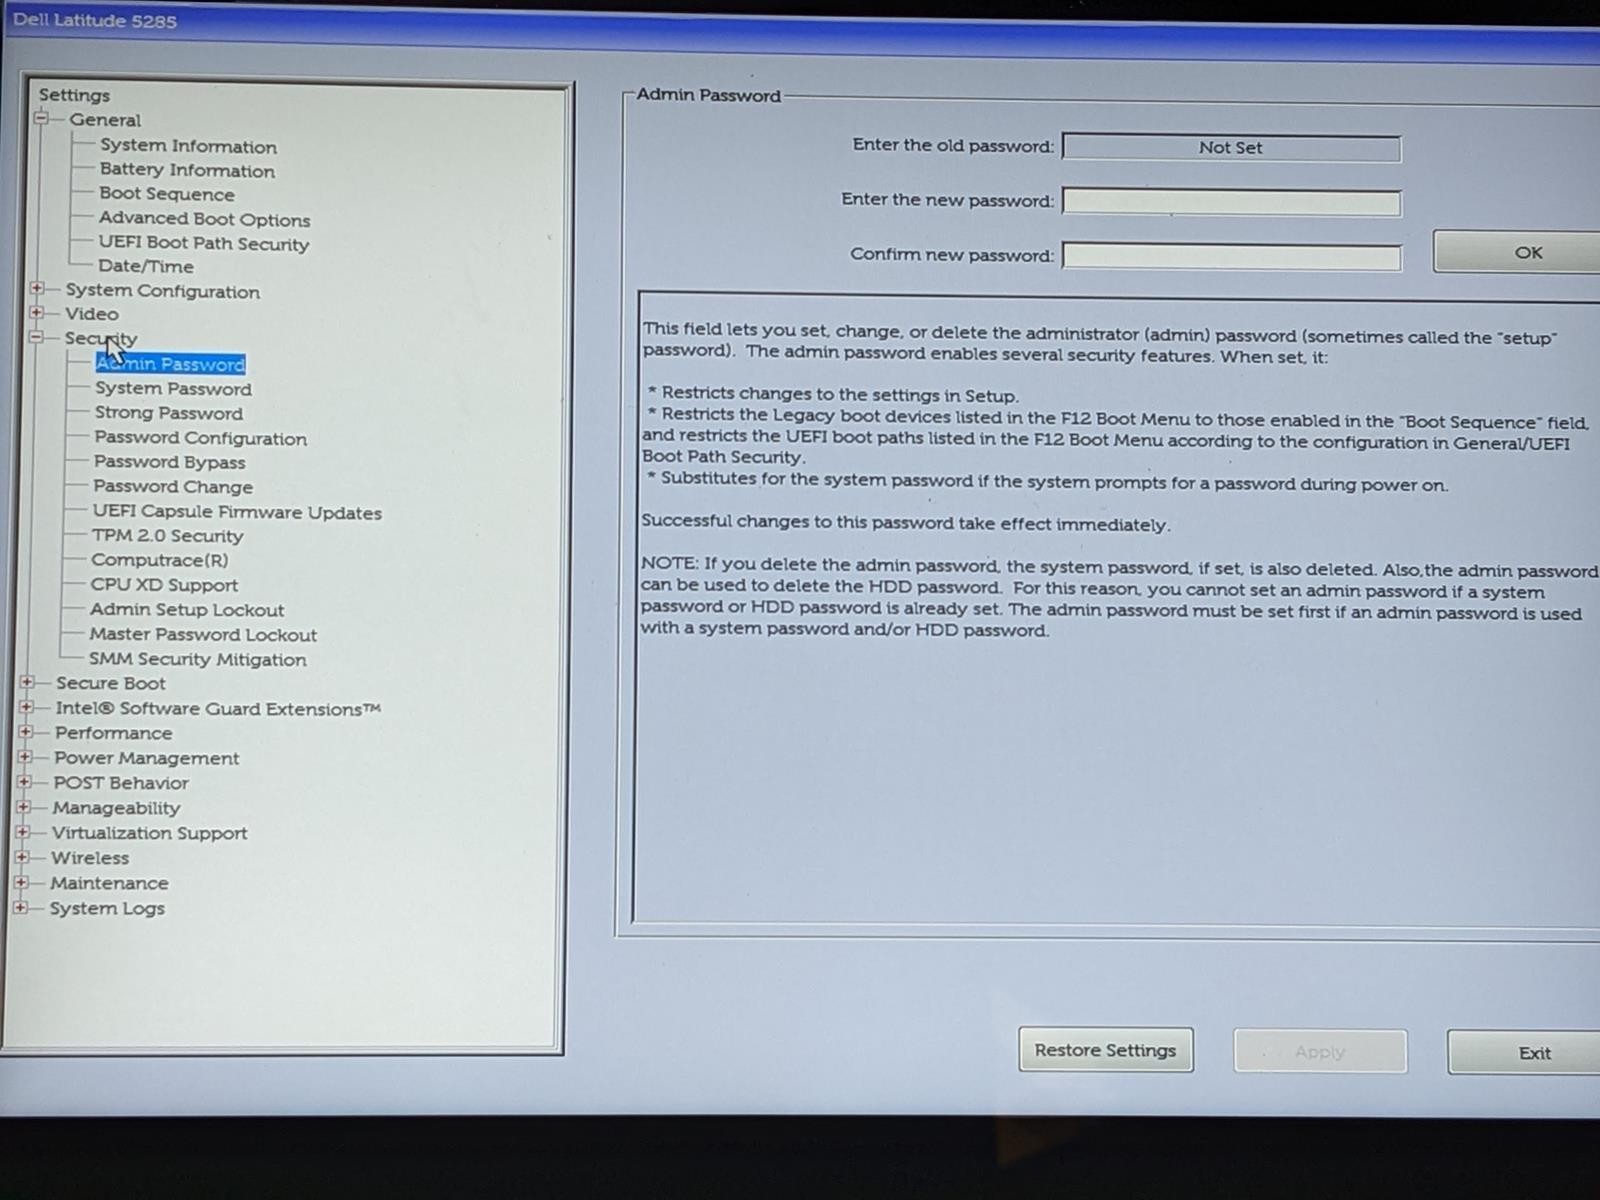Viewport: 1600px width, 1200px height.
Task: Expand the Manageability node
Action: coord(24,806)
